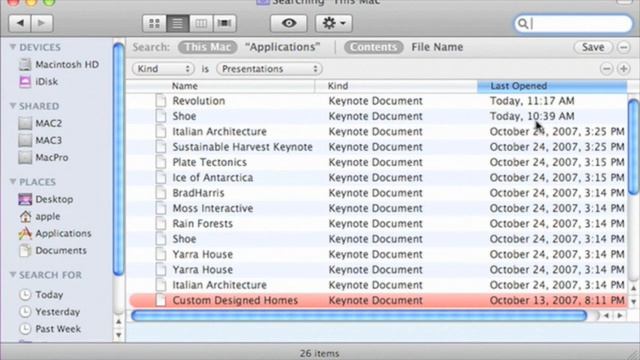Select Sustainable Harvest Keynote file
Image resolution: width=640 pixels, height=360 pixels.
[x=377, y=147]
